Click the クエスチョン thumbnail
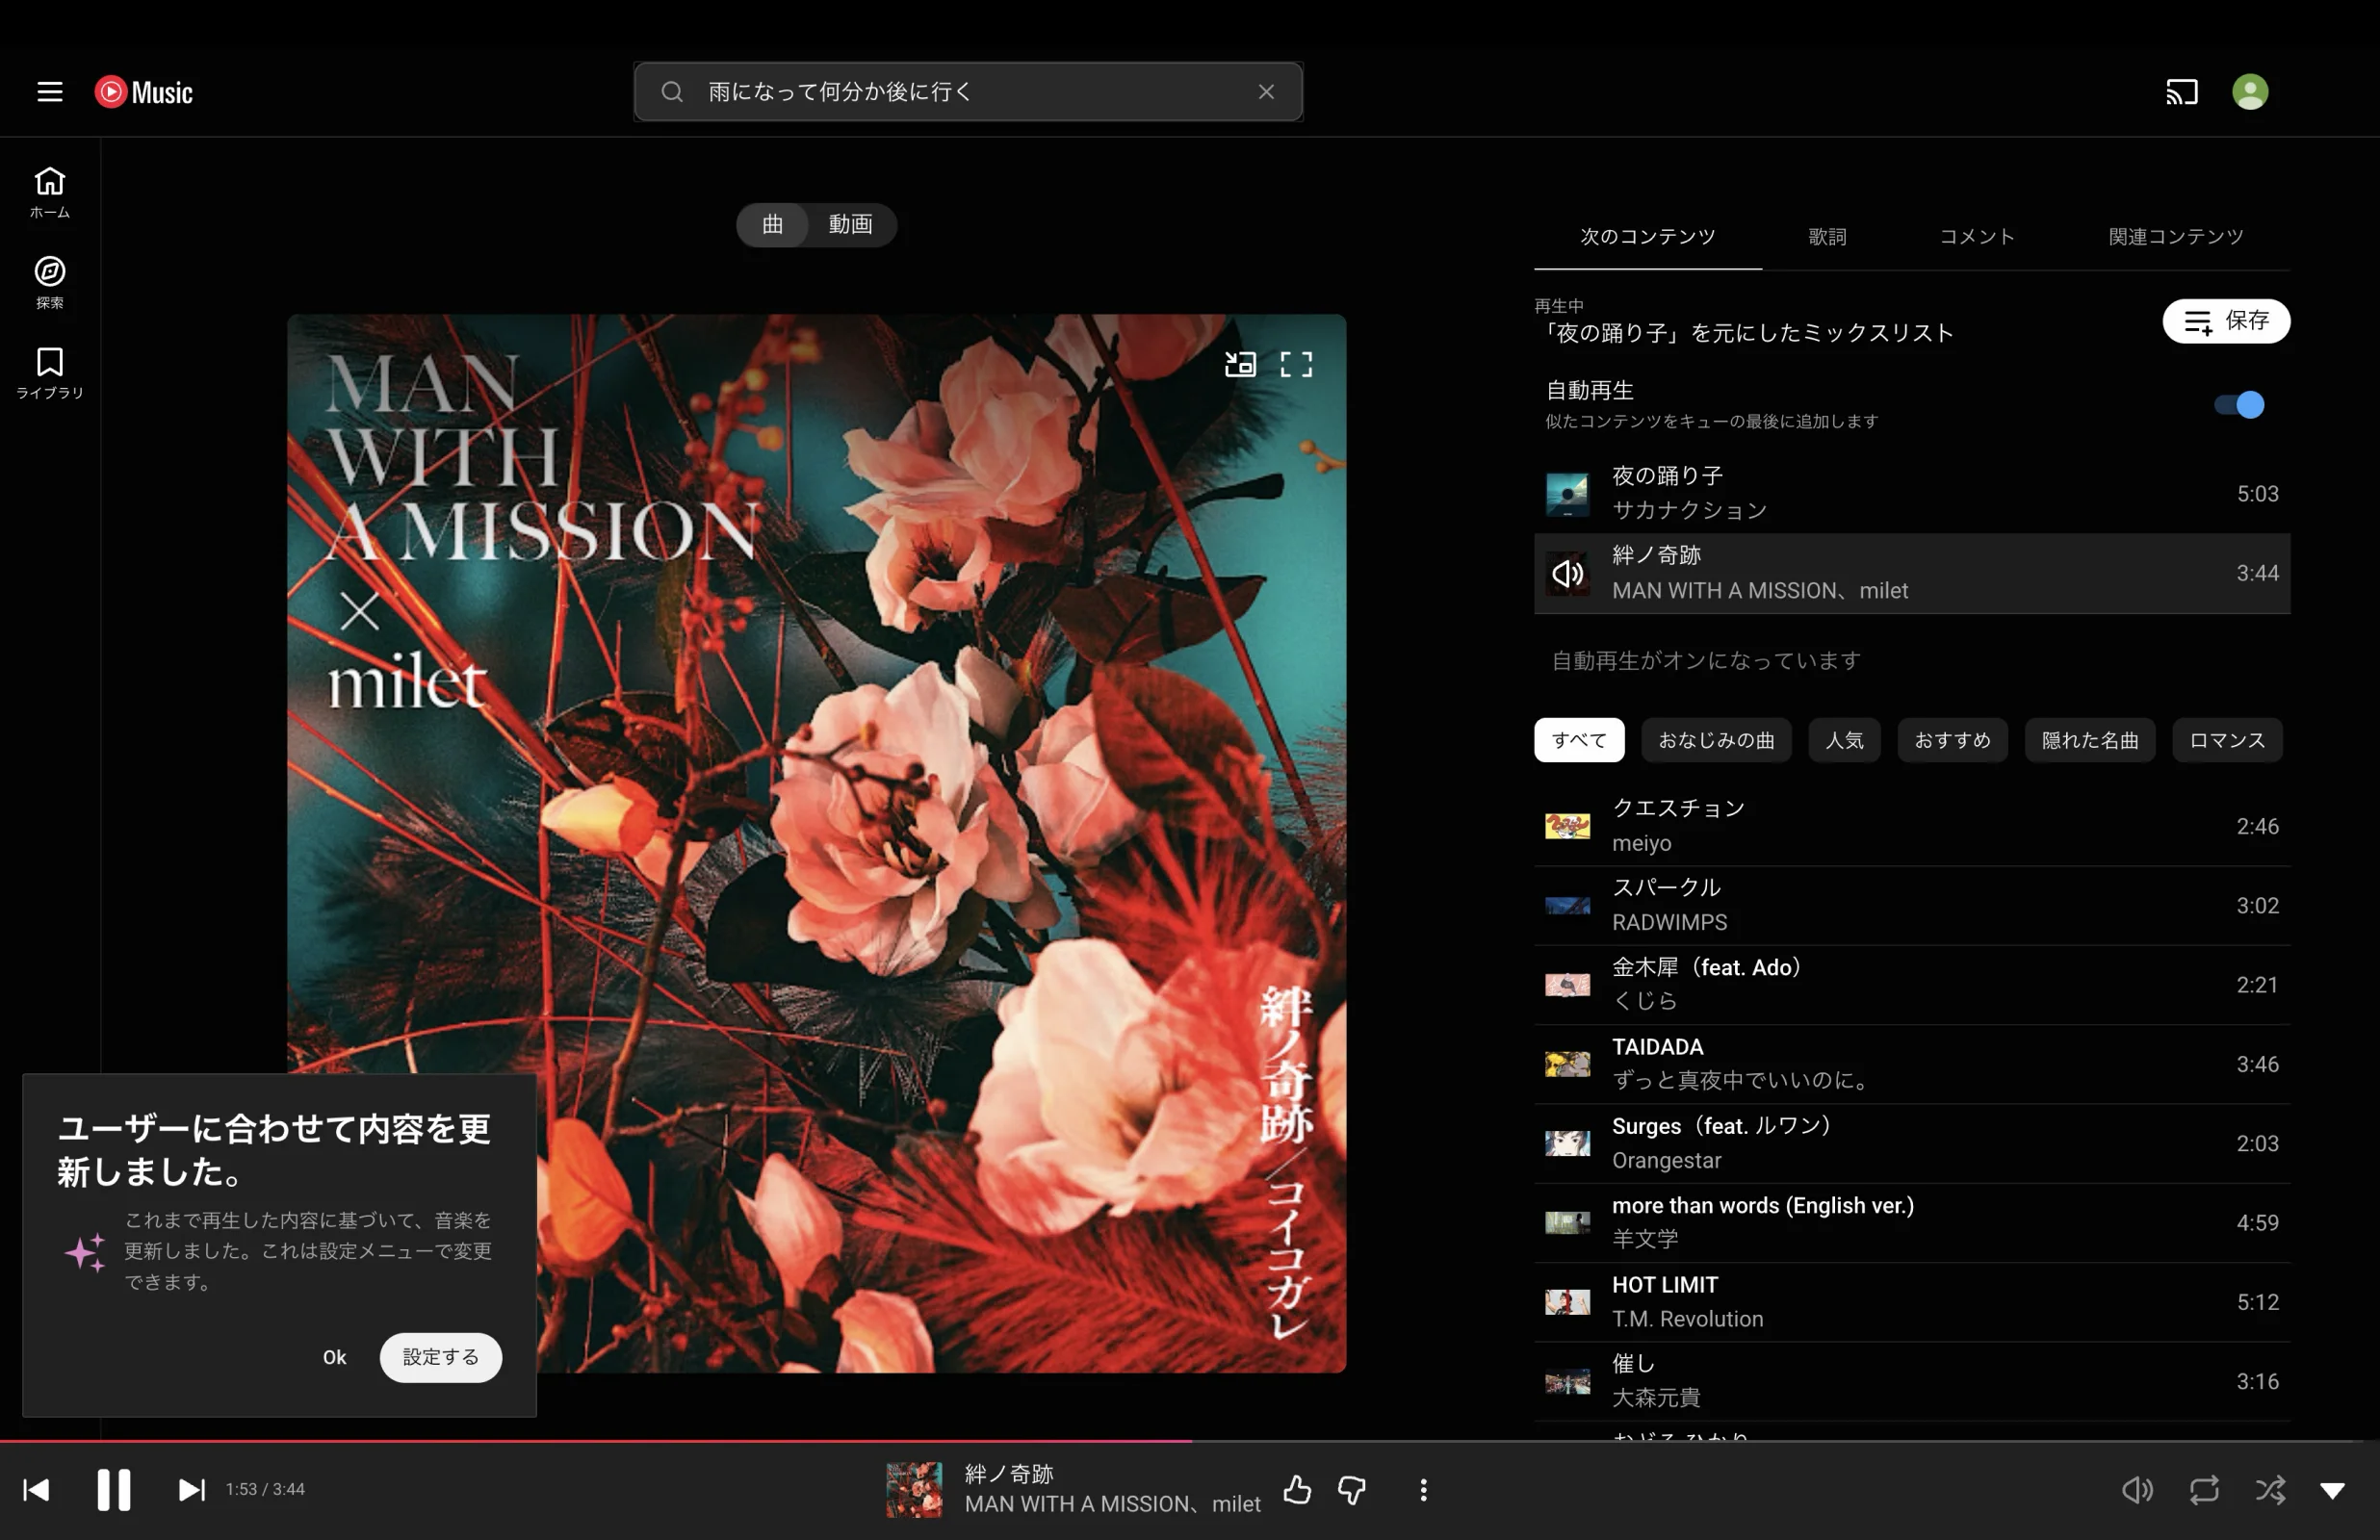 (1567, 826)
